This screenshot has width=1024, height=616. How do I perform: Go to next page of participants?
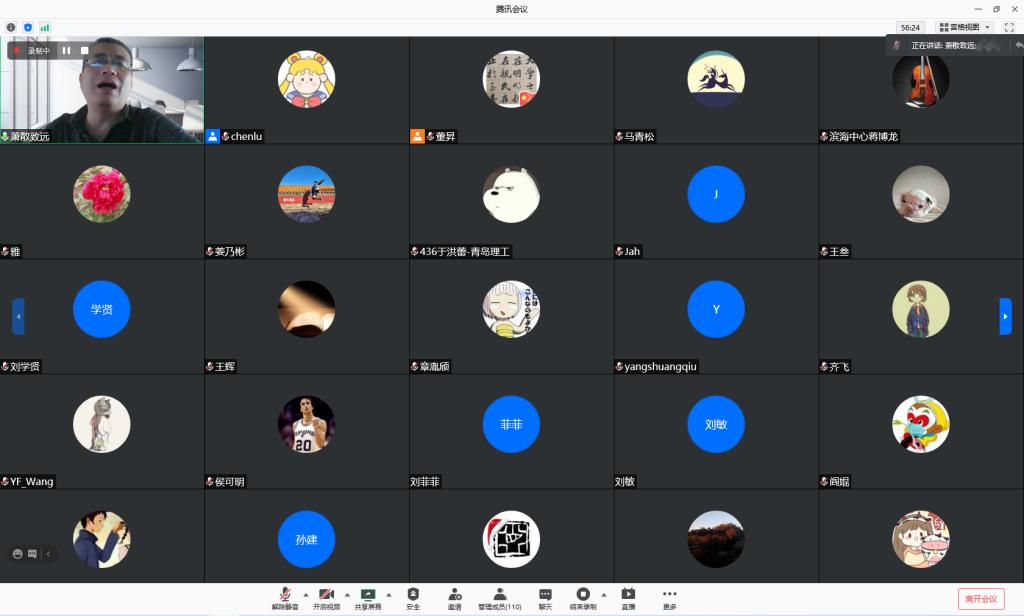tap(1005, 316)
